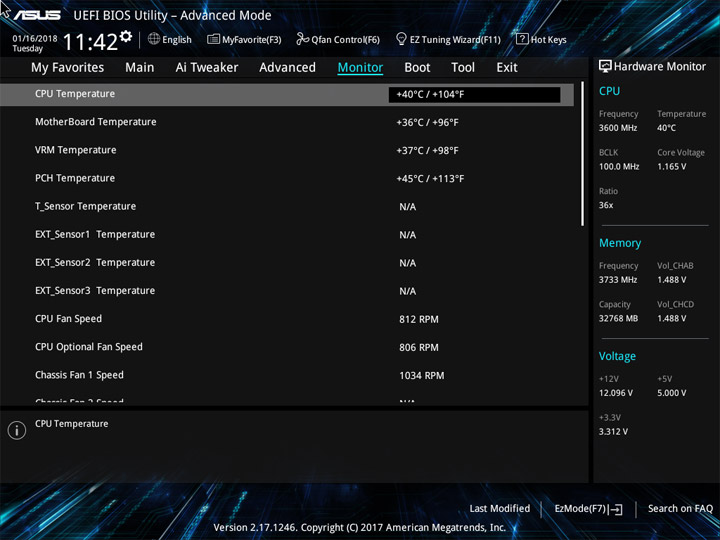Image resolution: width=720 pixels, height=540 pixels.
Task: Click the ASUS logo
Action: point(37,16)
